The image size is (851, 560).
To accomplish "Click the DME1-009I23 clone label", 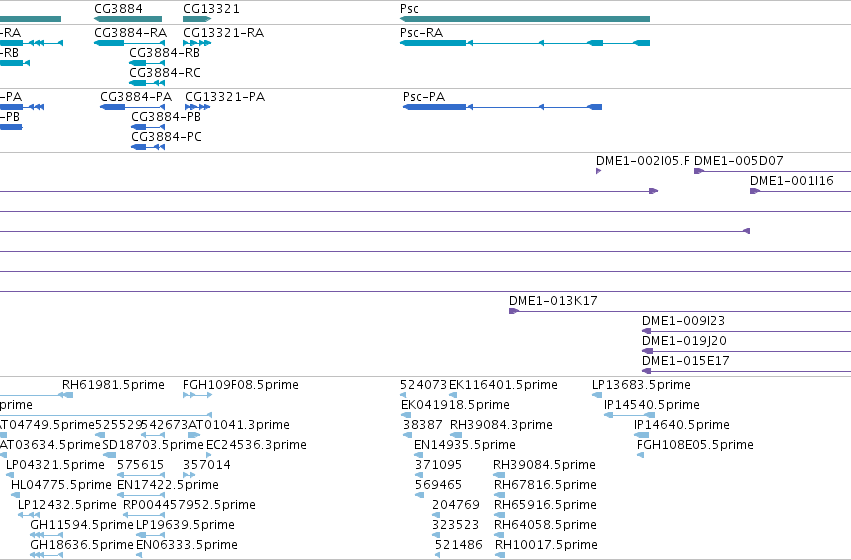I will tap(683, 321).
